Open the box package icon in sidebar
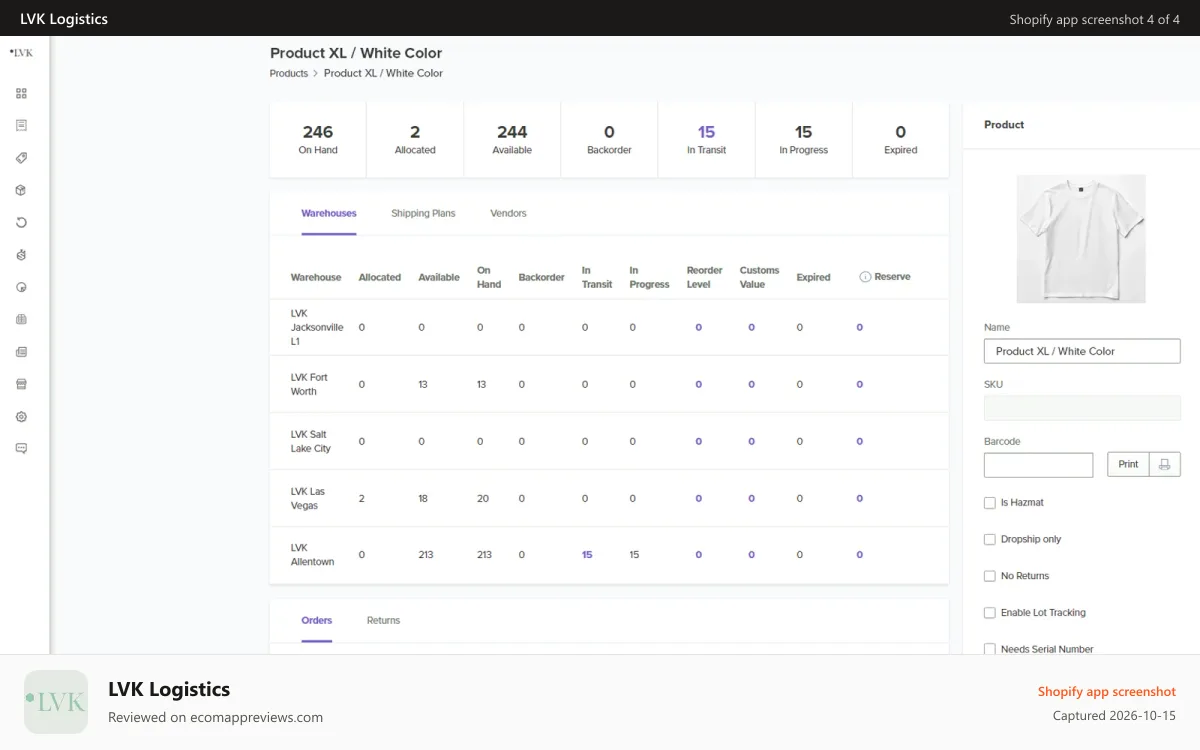1200x750 pixels. tap(21, 190)
